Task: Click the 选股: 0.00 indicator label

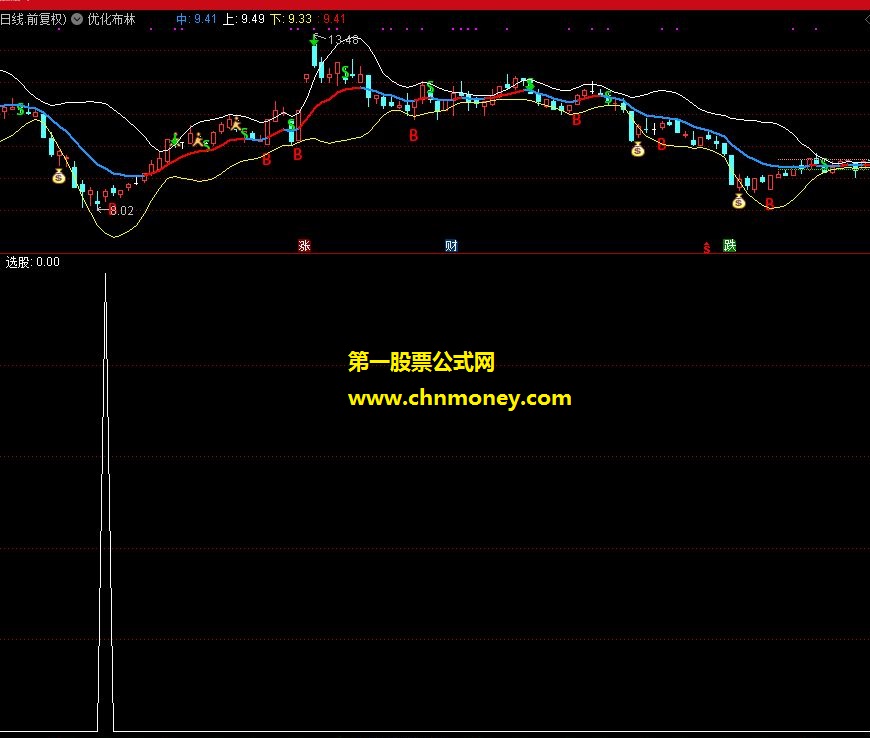Action: point(32,262)
